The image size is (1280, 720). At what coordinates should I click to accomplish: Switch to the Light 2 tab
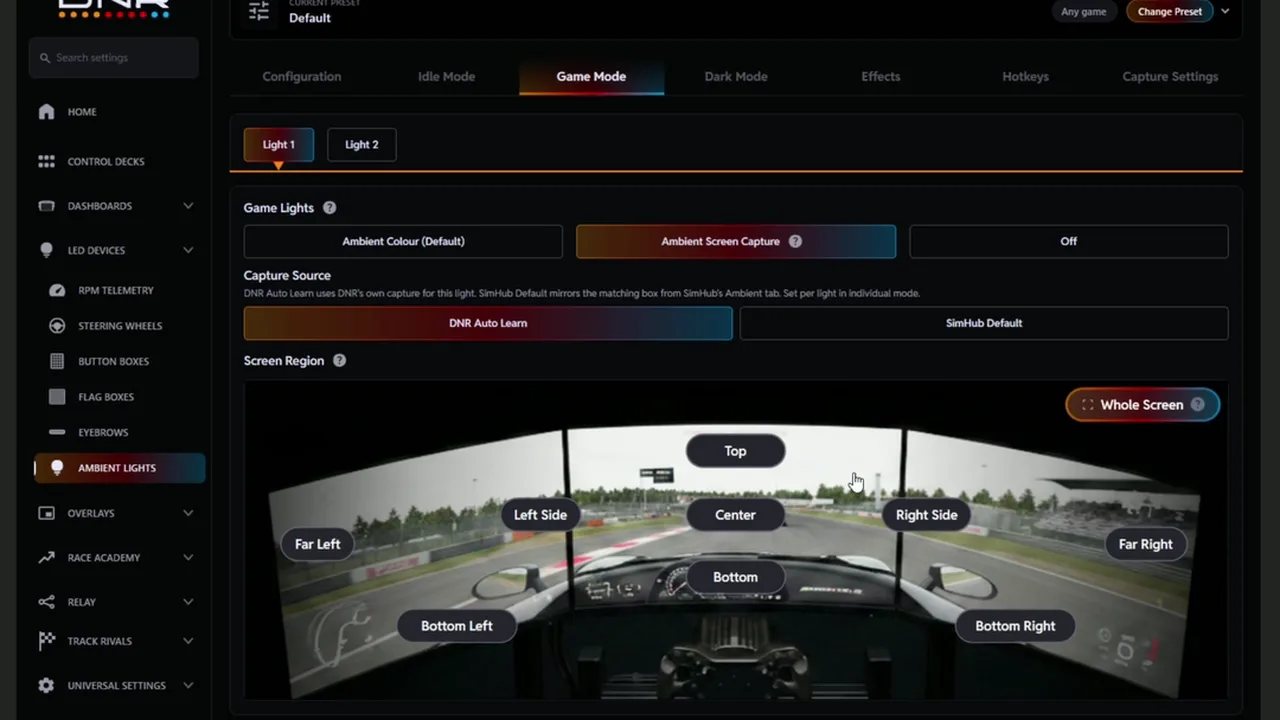coord(361,145)
